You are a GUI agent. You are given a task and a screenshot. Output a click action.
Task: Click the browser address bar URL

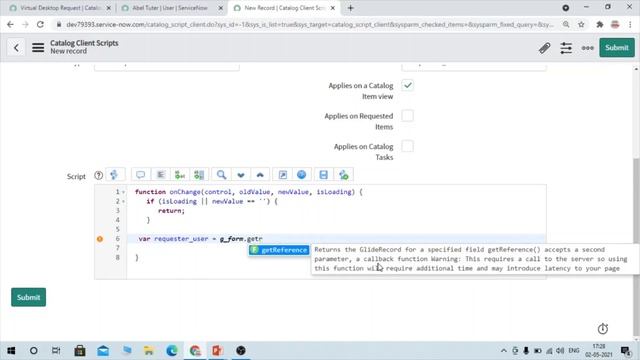tap(310, 24)
